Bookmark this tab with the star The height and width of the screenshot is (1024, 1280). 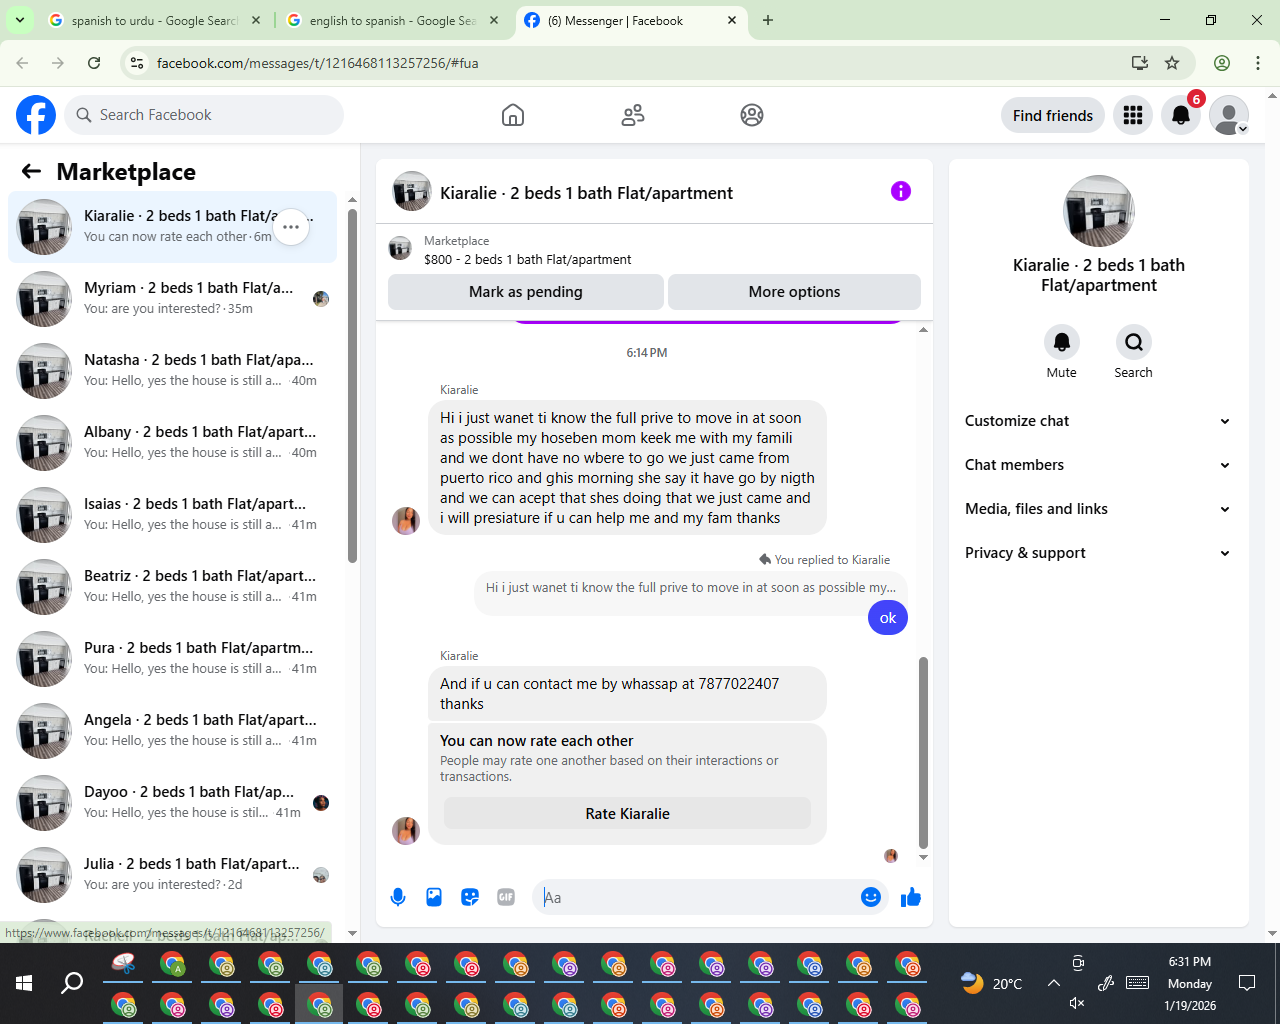click(1172, 63)
